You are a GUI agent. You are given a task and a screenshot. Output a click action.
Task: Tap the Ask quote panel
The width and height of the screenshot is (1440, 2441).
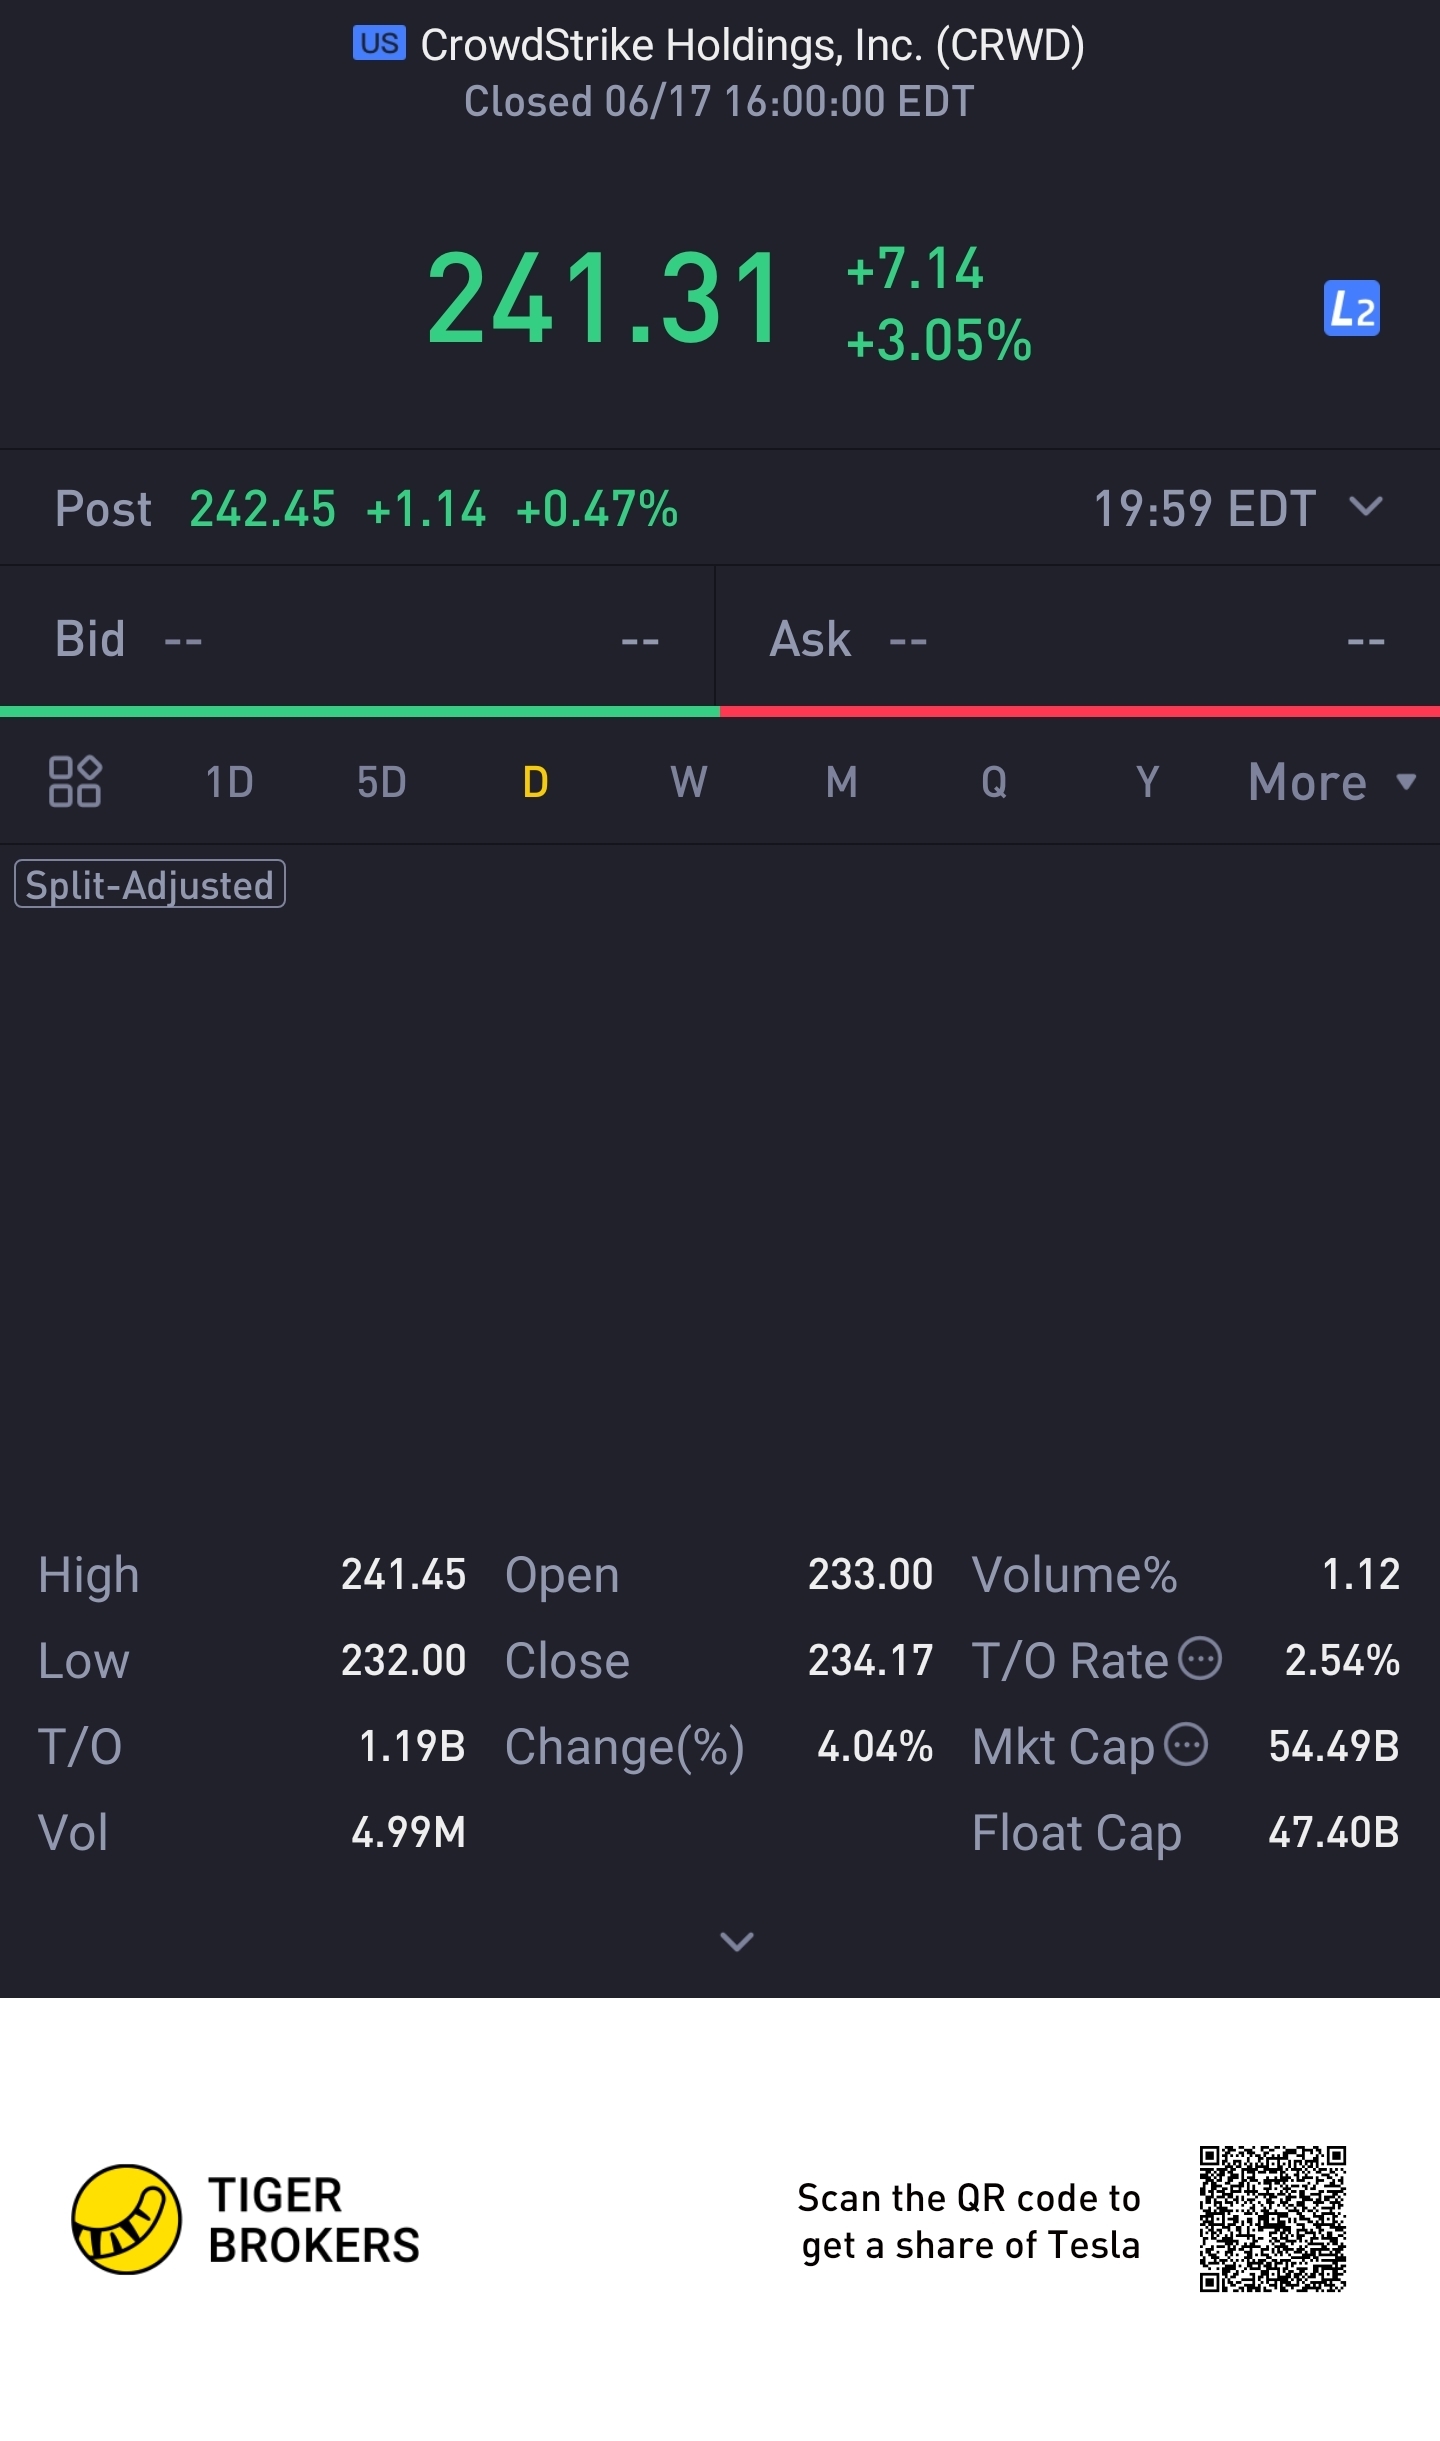(1077, 638)
